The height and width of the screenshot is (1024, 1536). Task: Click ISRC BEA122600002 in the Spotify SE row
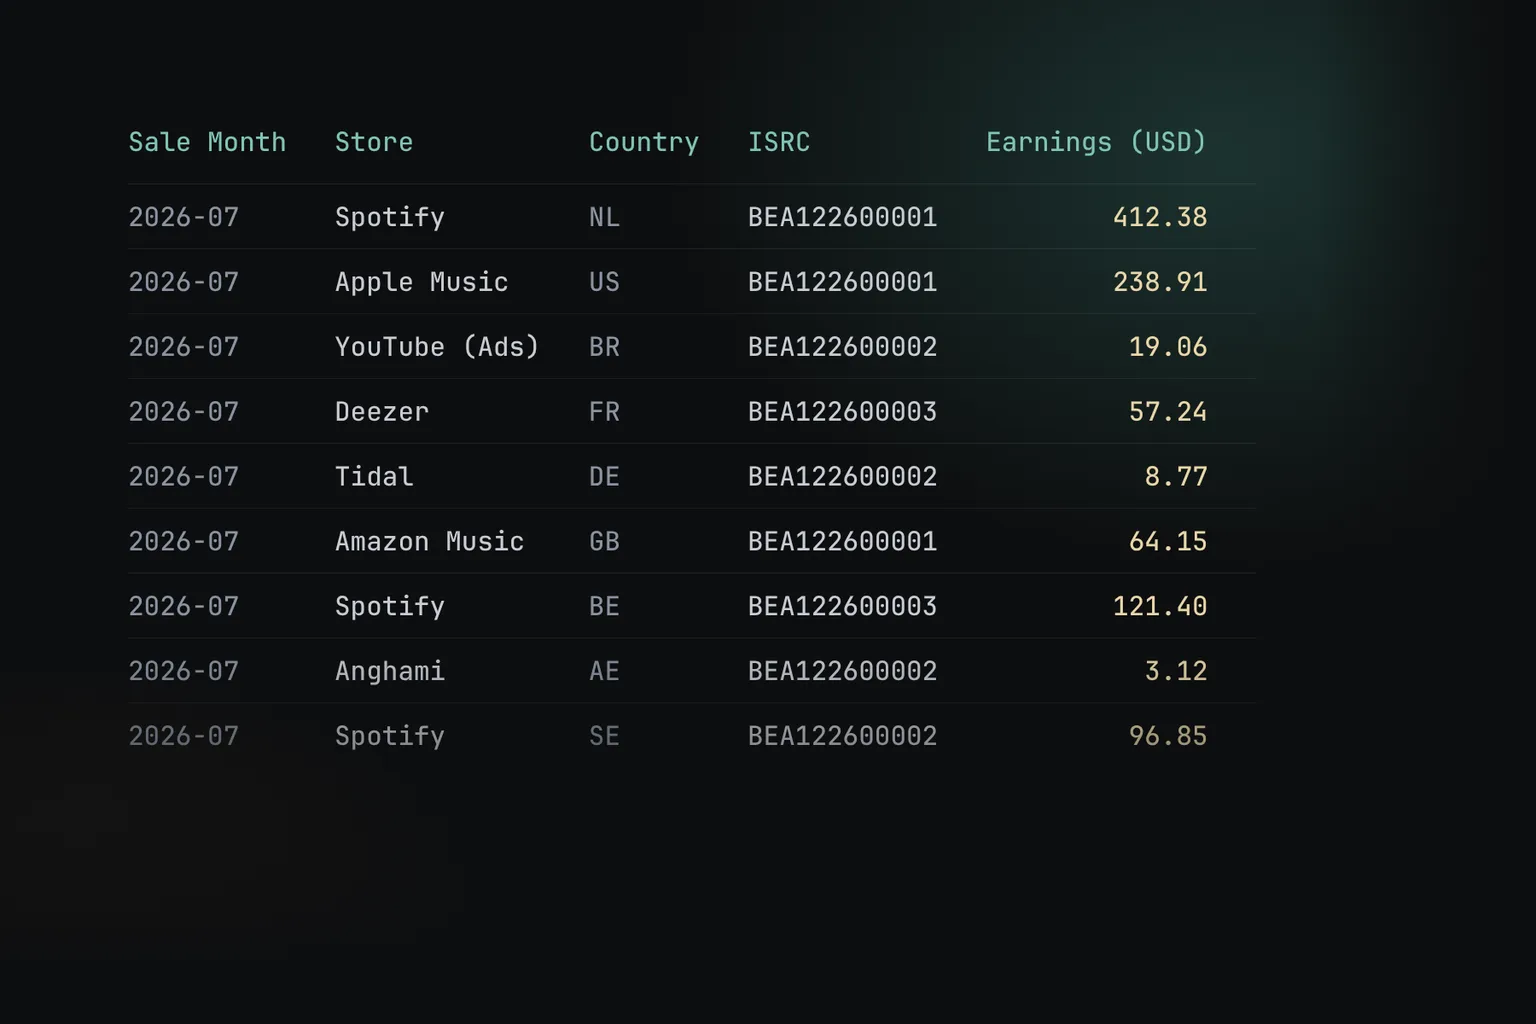[842, 736]
